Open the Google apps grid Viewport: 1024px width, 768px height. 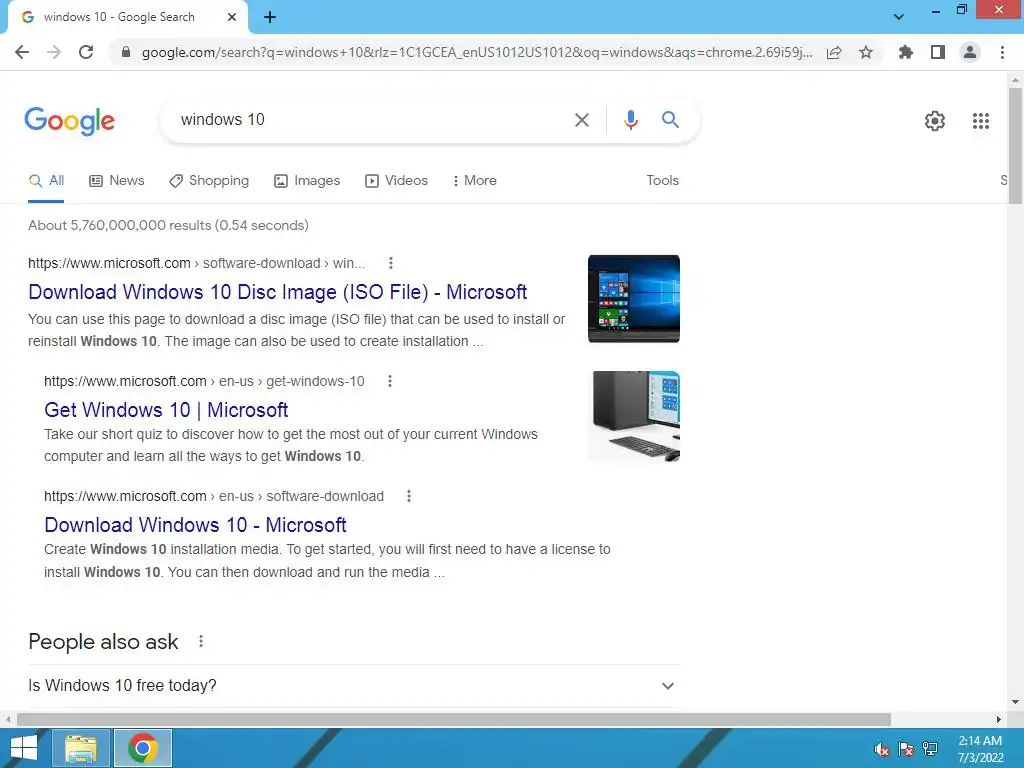[980, 121]
